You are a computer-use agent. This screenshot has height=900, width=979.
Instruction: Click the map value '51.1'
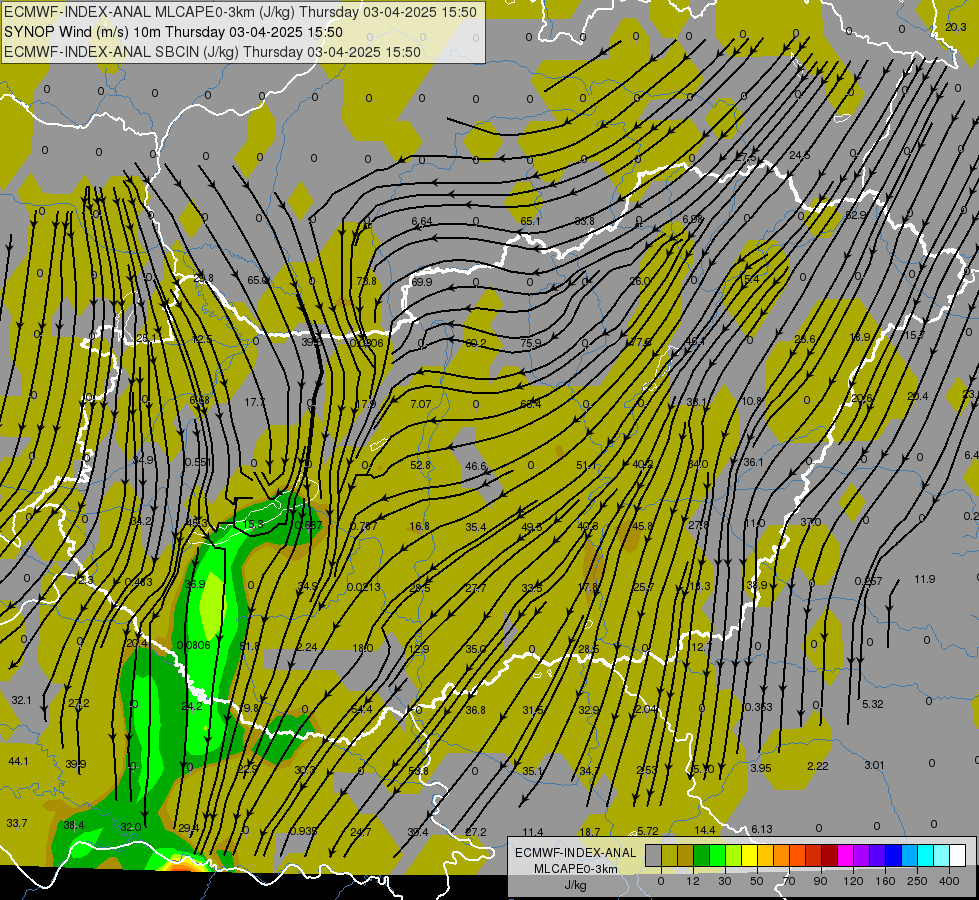(x=586, y=465)
